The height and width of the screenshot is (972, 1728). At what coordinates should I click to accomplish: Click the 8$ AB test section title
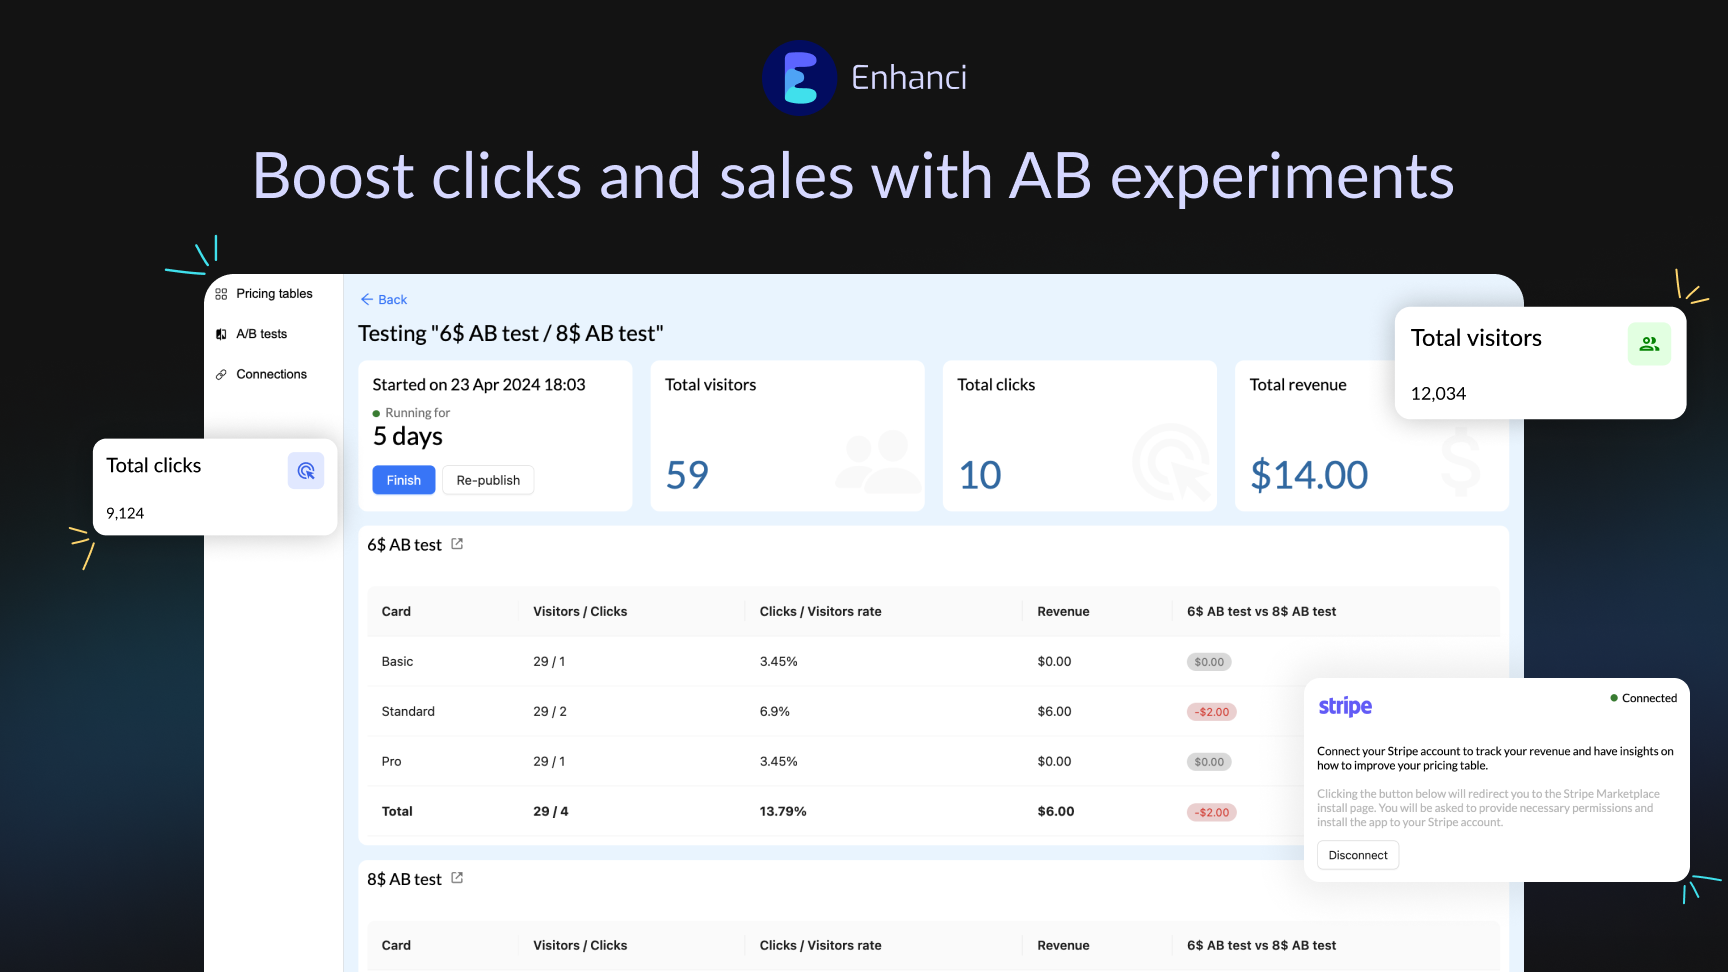pos(404,879)
